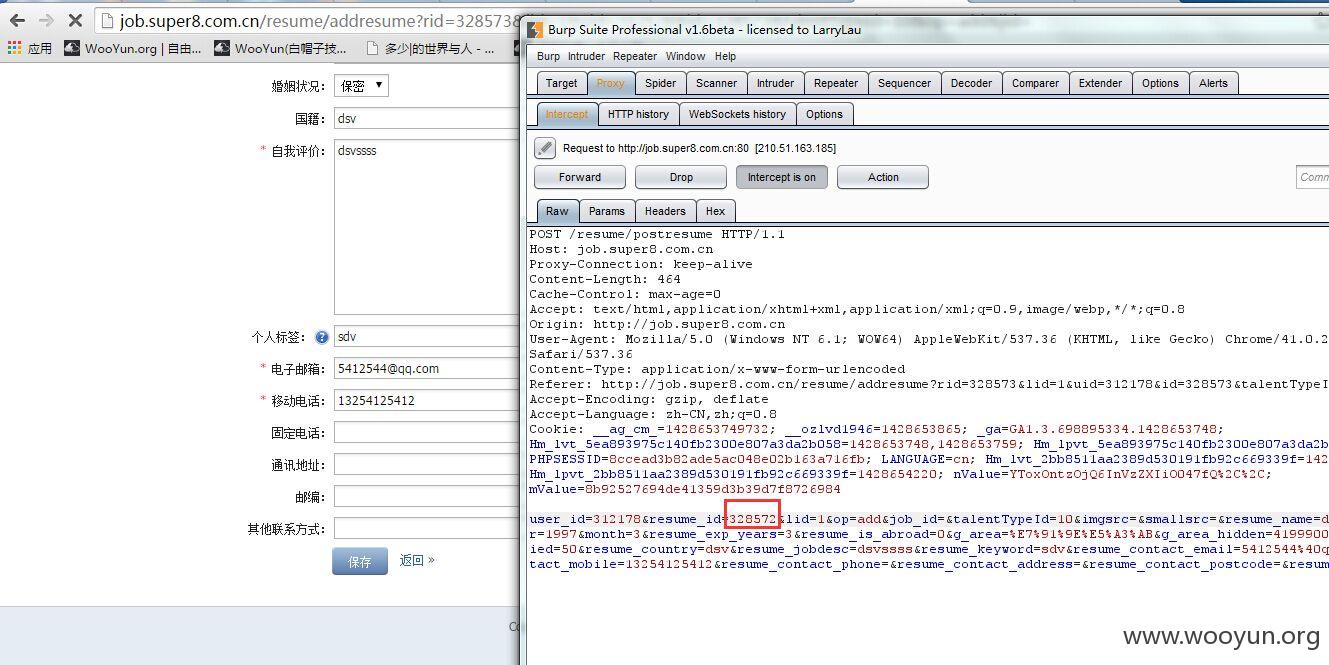Click the 返回 link
1329x665 pixels.
click(x=417, y=560)
